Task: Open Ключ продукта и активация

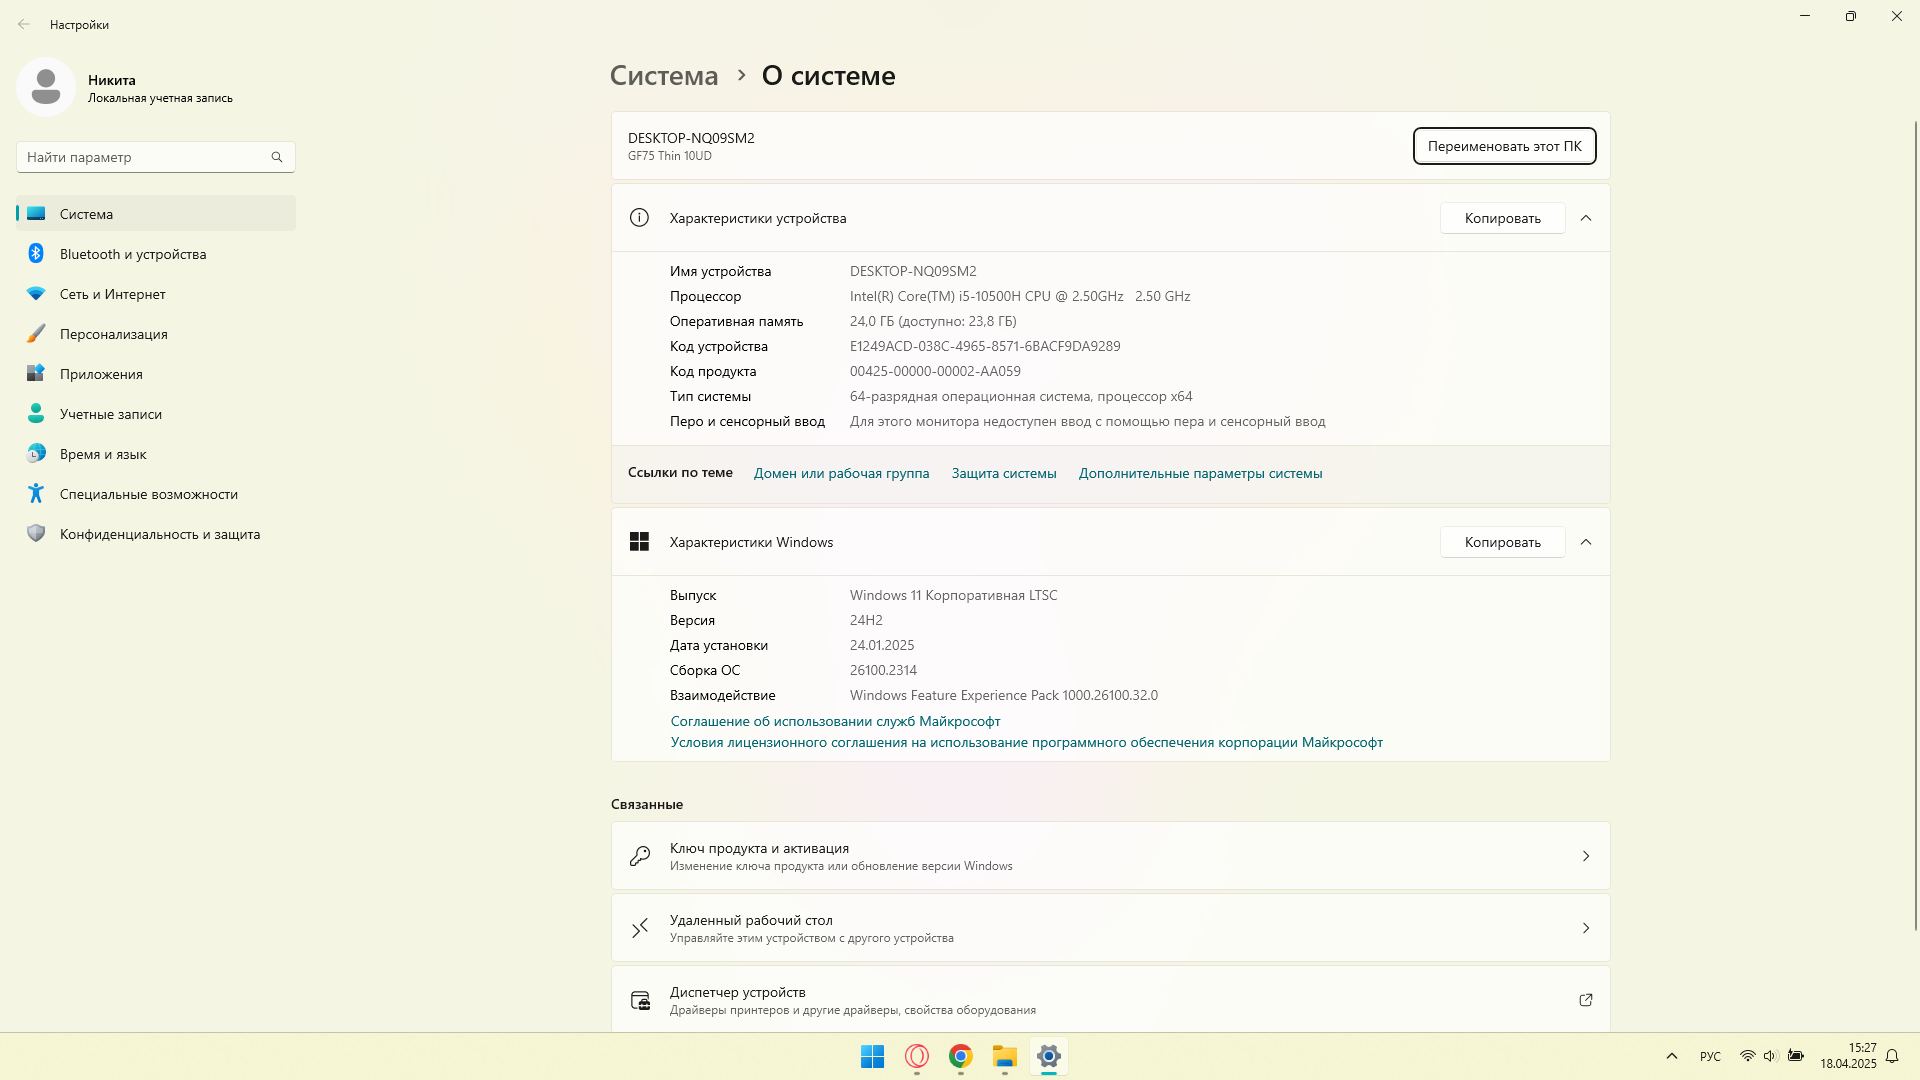Action: 1110,856
